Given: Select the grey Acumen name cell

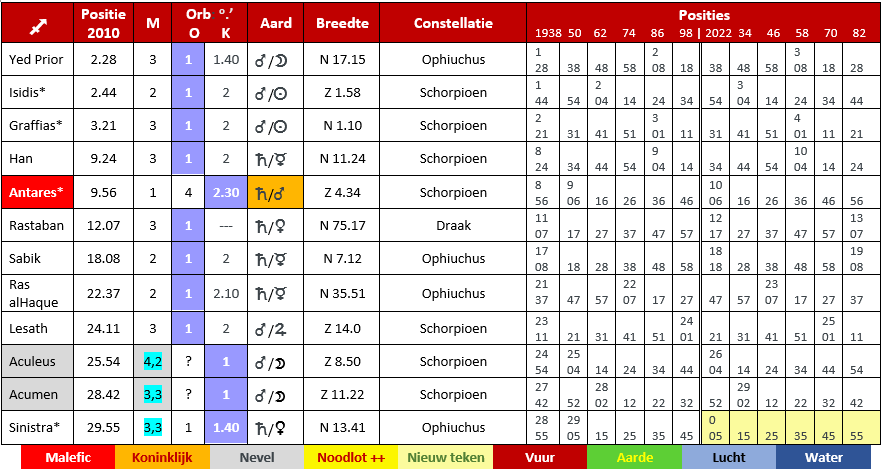Looking at the screenshot, I should click(x=37, y=395).
